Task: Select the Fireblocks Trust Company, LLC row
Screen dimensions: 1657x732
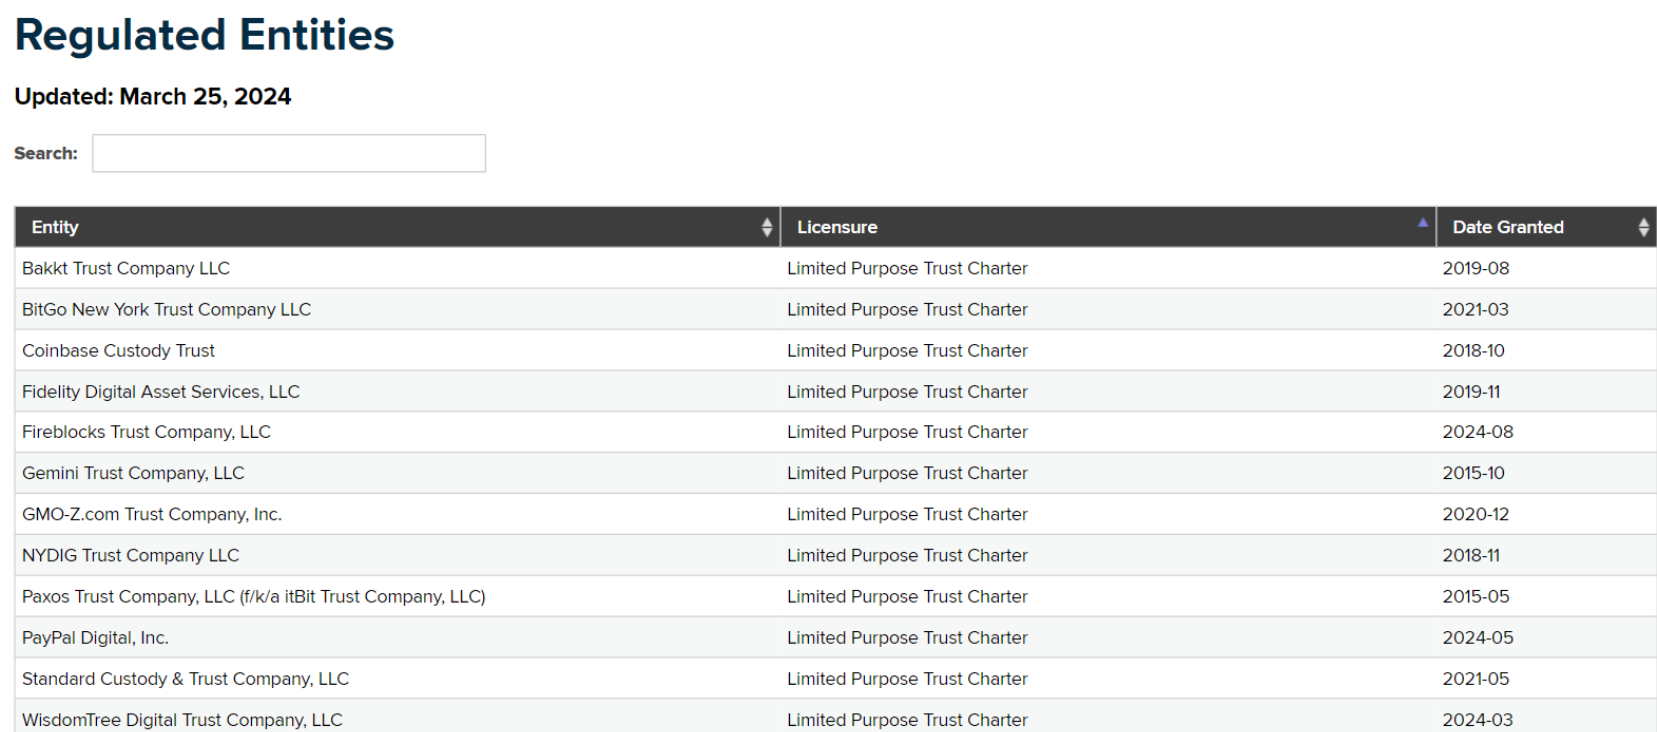Action: 146,432
